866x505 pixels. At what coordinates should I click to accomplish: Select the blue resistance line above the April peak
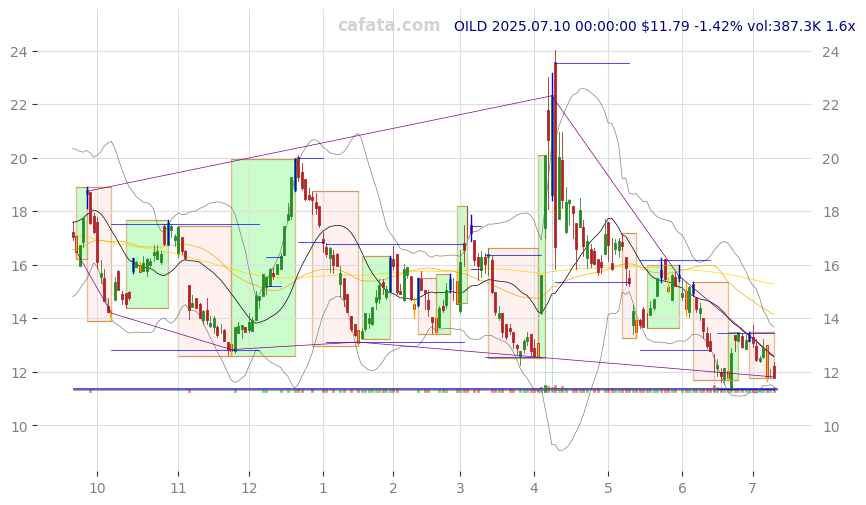click(x=593, y=64)
